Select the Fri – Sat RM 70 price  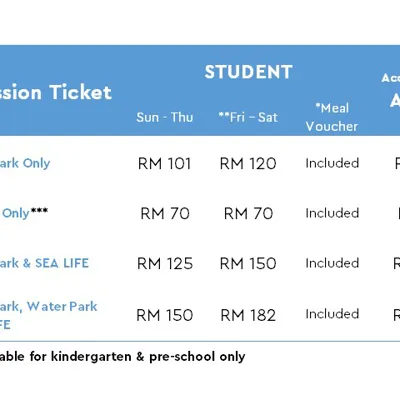[x=248, y=214]
